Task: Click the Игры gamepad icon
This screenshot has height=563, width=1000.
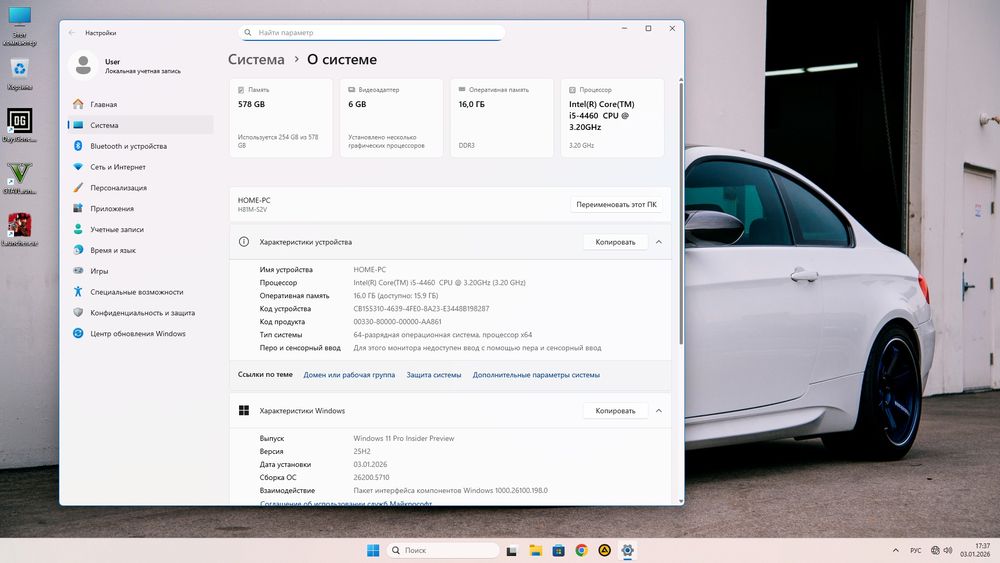Action: [x=78, y=271]
